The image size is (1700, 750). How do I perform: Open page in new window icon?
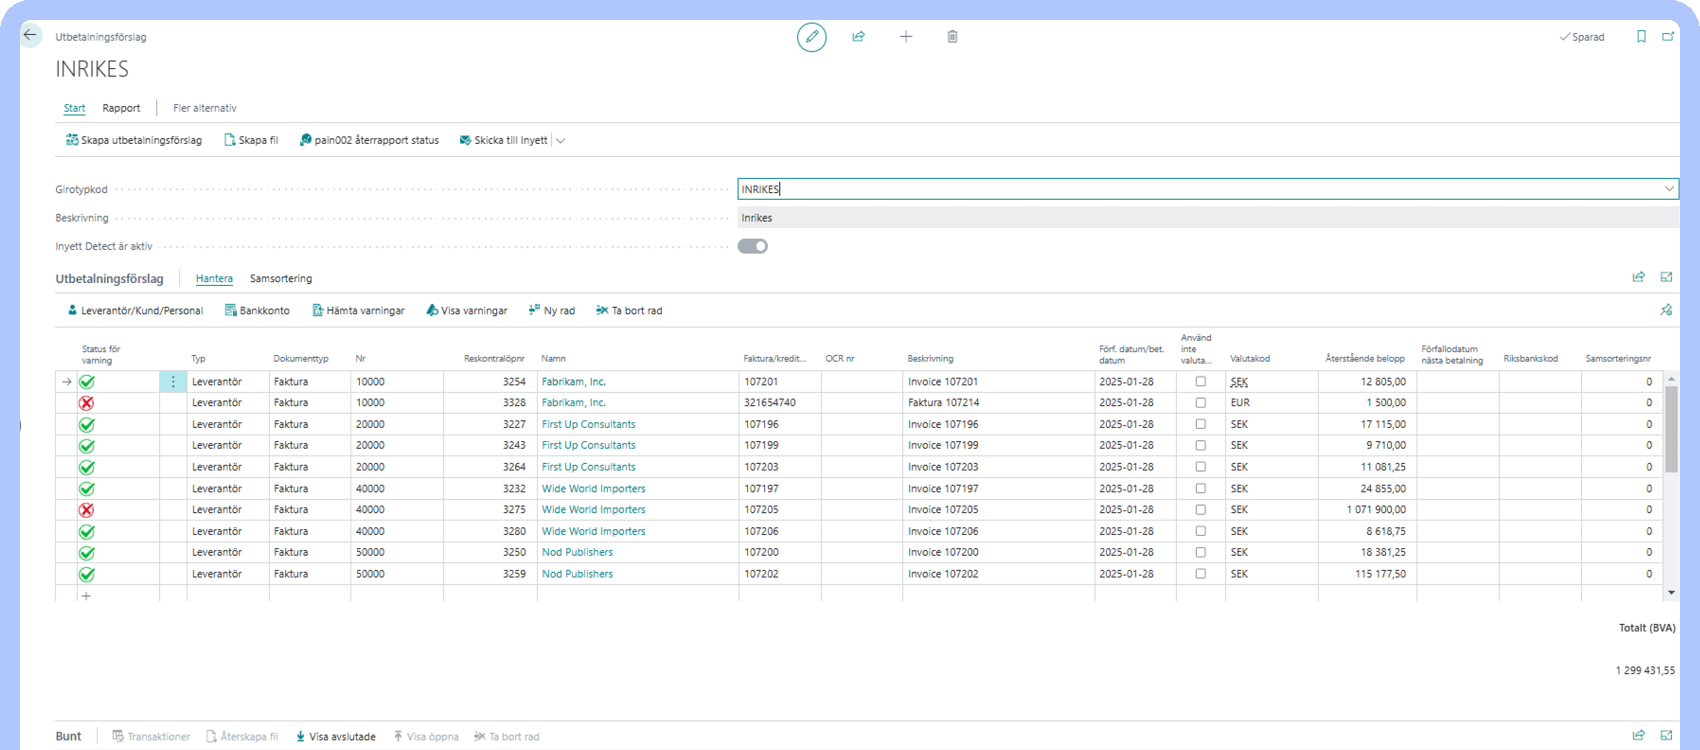tap(1668, 37)
